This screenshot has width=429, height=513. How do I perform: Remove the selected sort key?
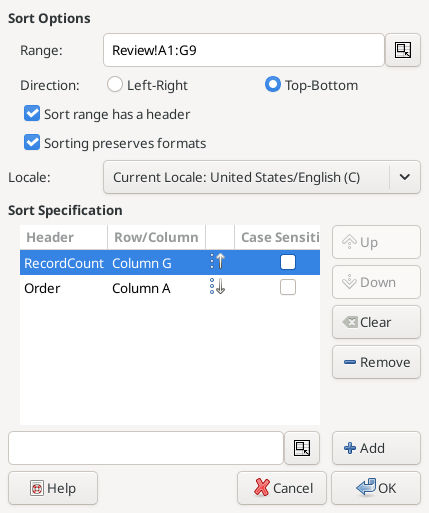point(376,362)
